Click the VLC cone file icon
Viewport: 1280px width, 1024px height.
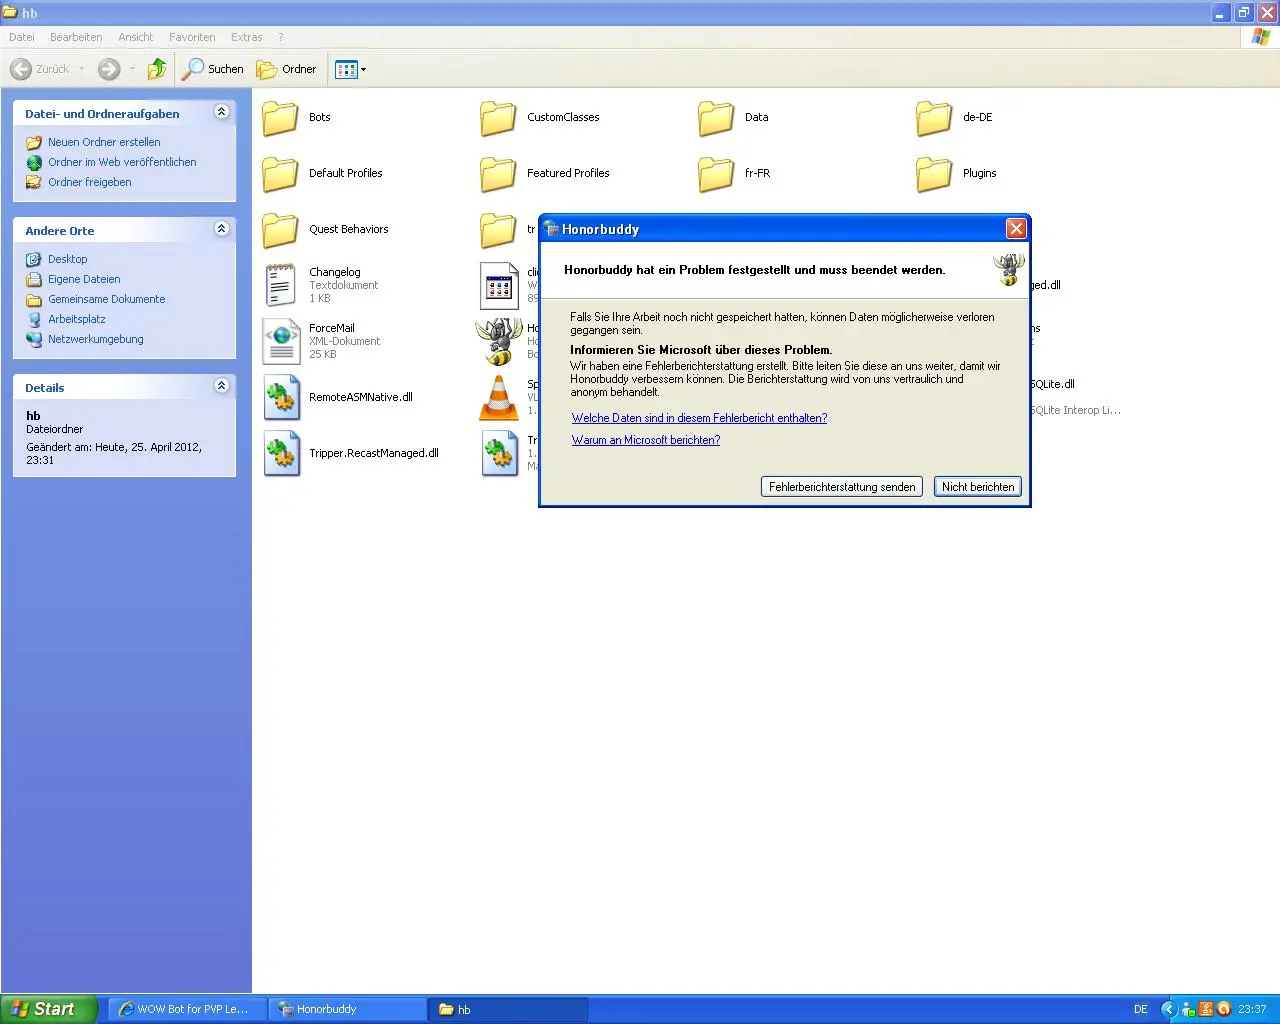point(498,398)
